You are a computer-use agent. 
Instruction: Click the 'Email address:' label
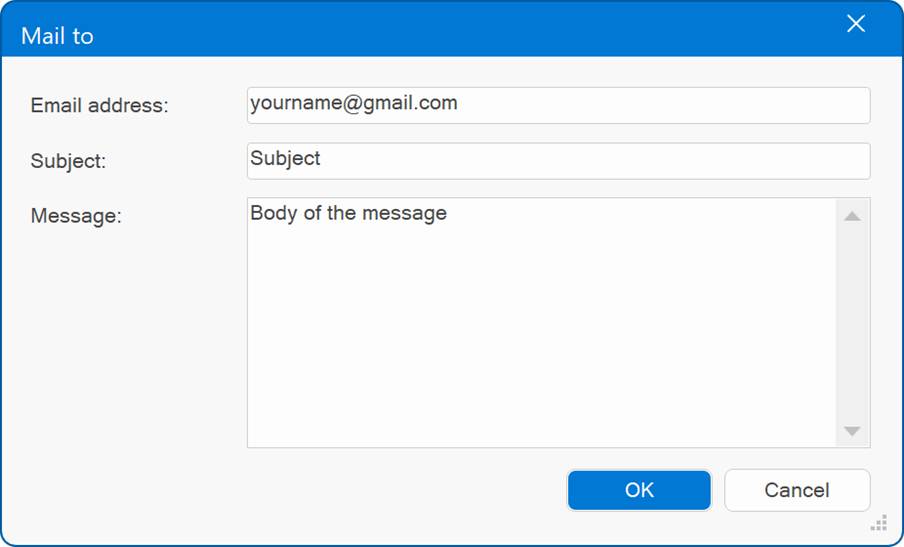(x=99, y=105)
